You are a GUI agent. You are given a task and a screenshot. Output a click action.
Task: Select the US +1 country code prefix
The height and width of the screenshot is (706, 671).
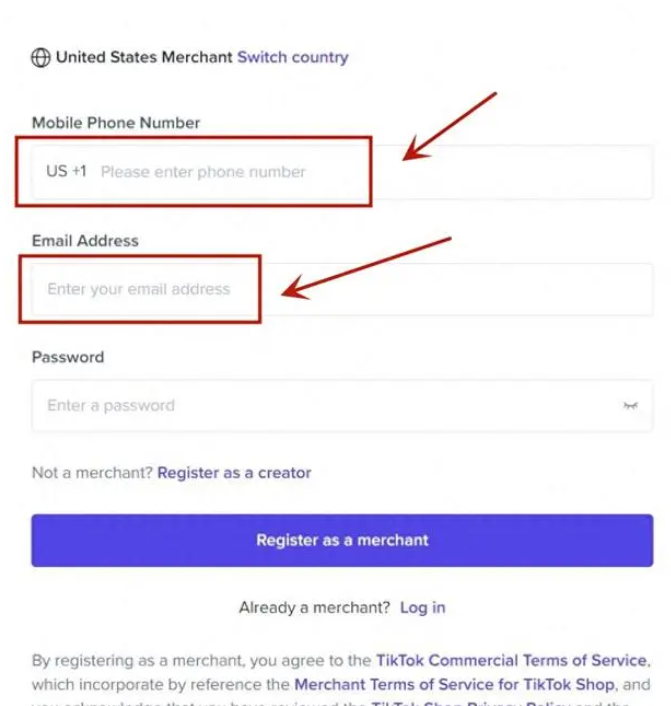[66, 171]
